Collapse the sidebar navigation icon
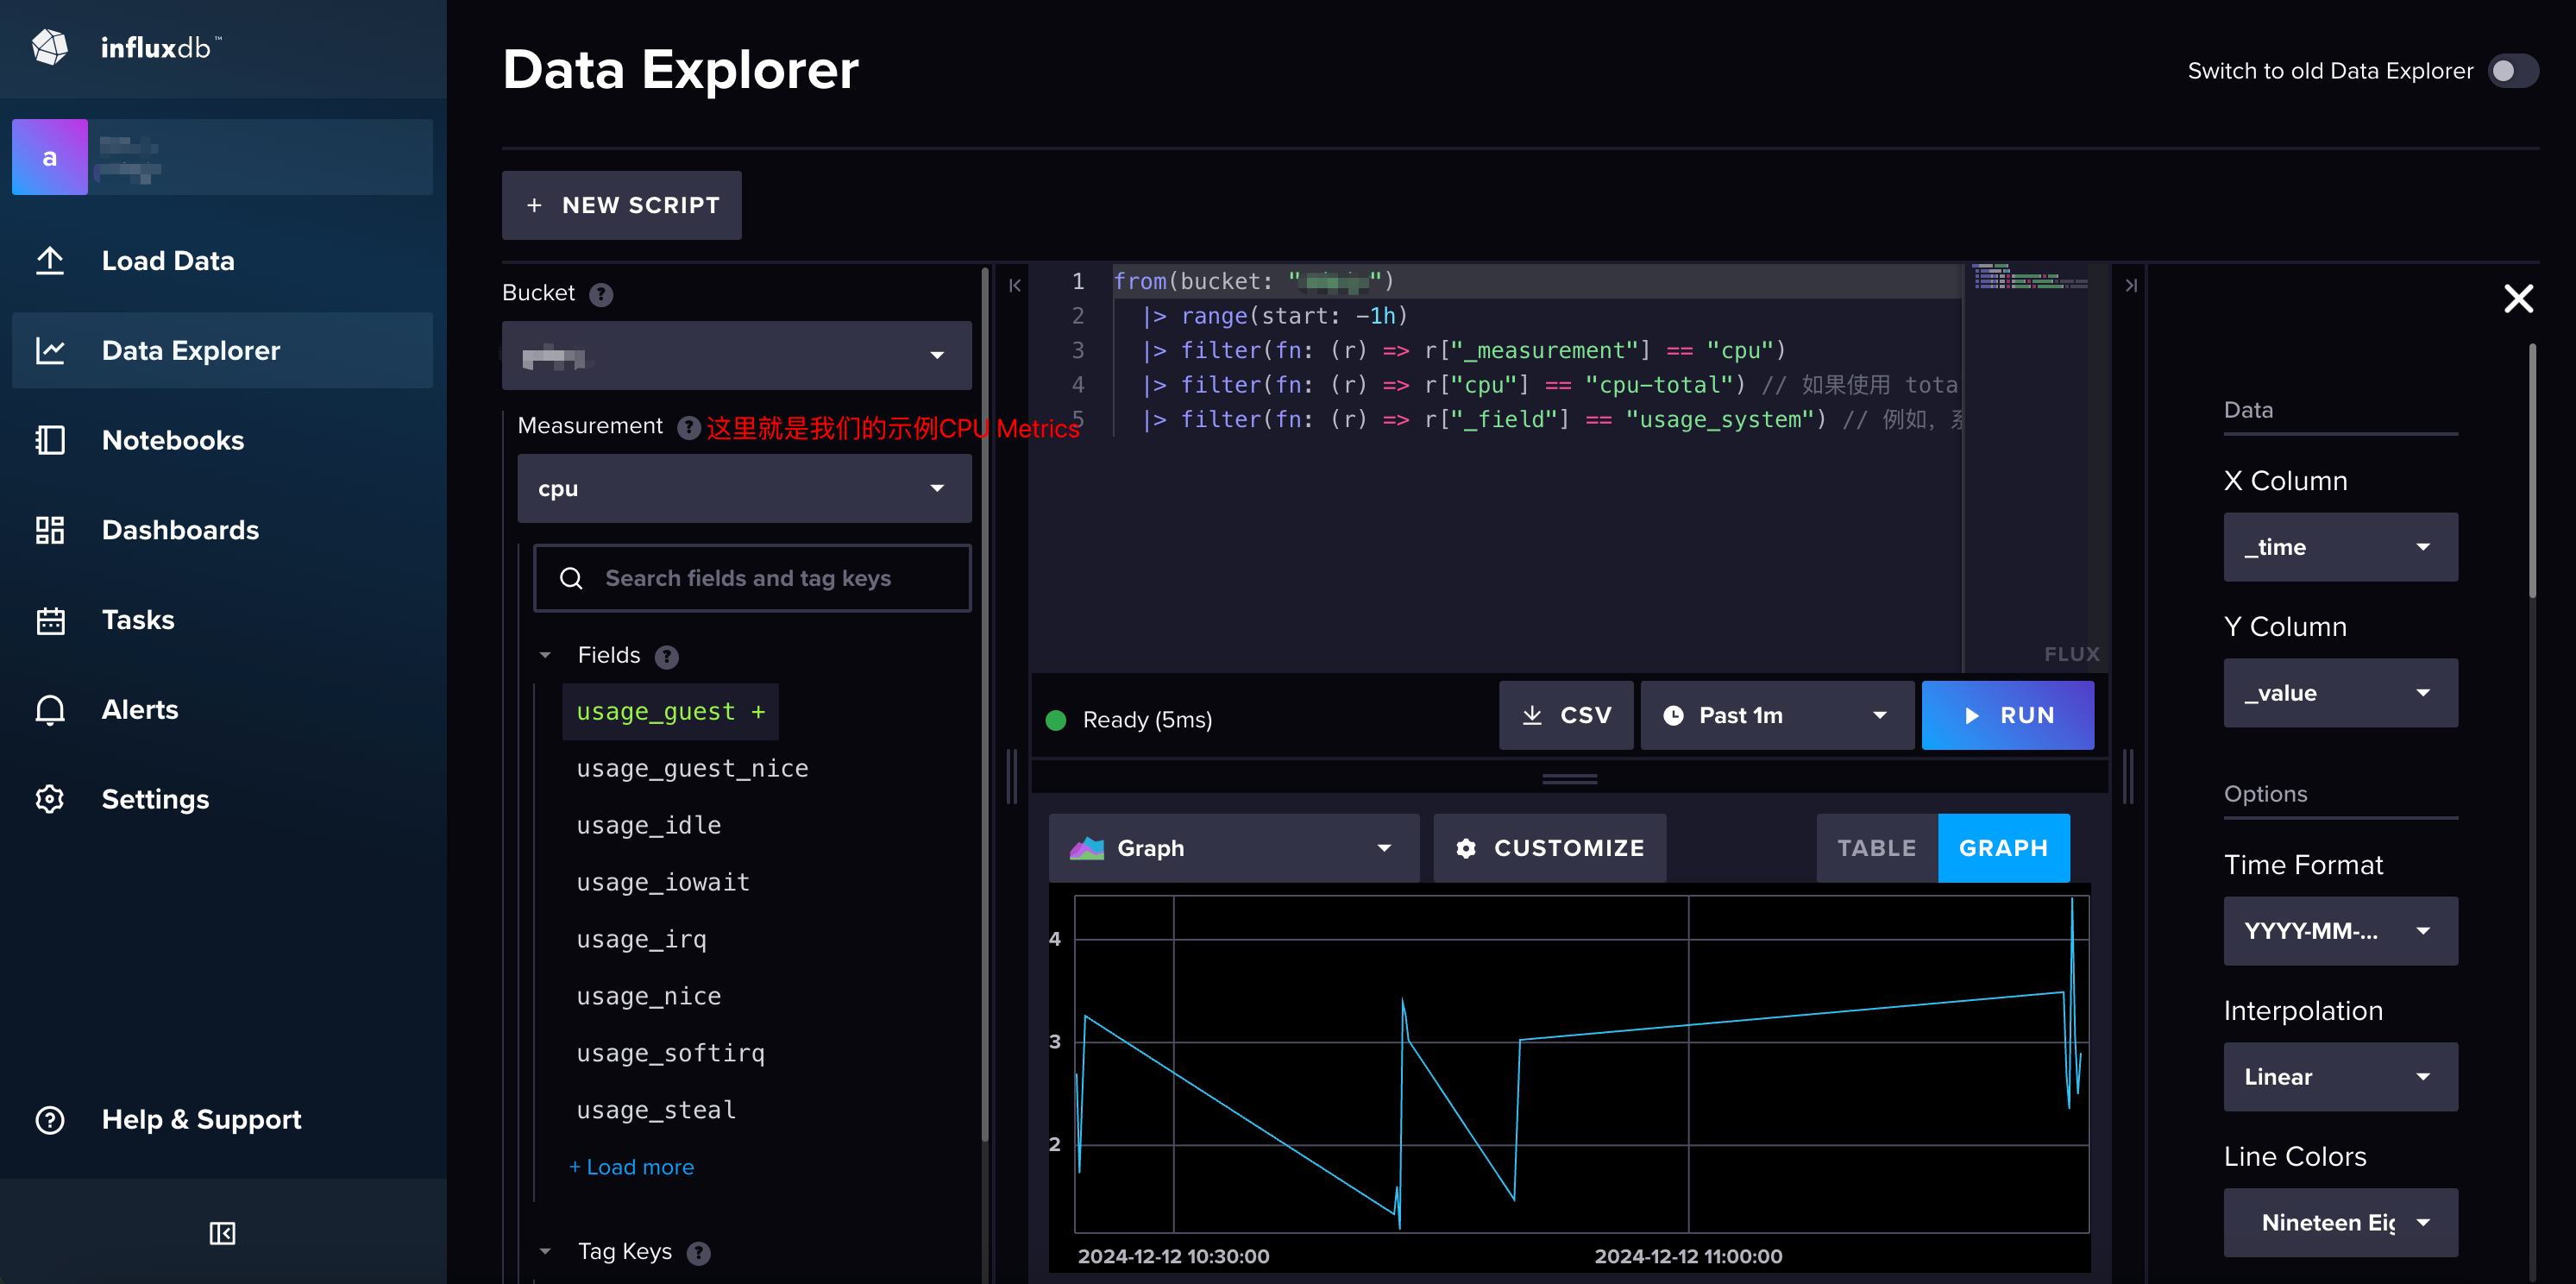This screenshot has height=1284, width=2576. [222, 1233]
